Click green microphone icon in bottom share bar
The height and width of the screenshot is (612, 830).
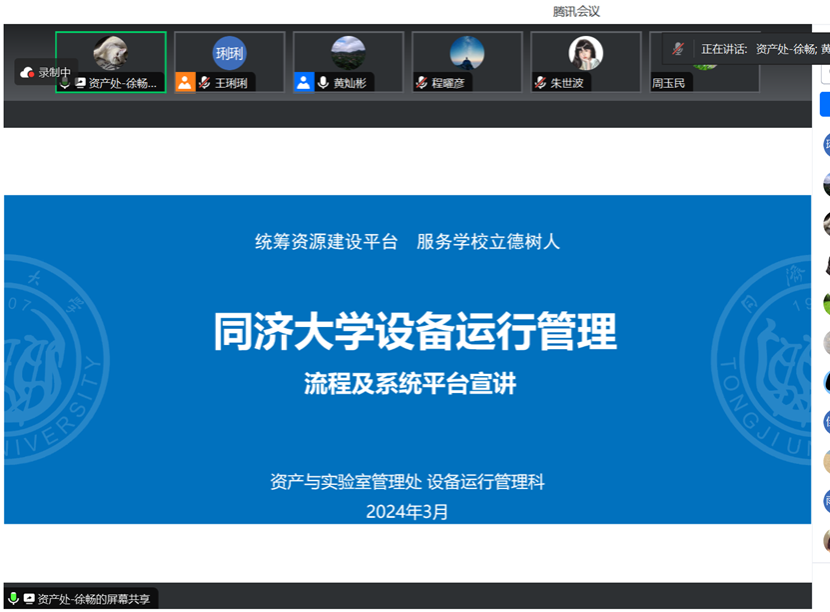pyautogui.click(x=13, y=598)
